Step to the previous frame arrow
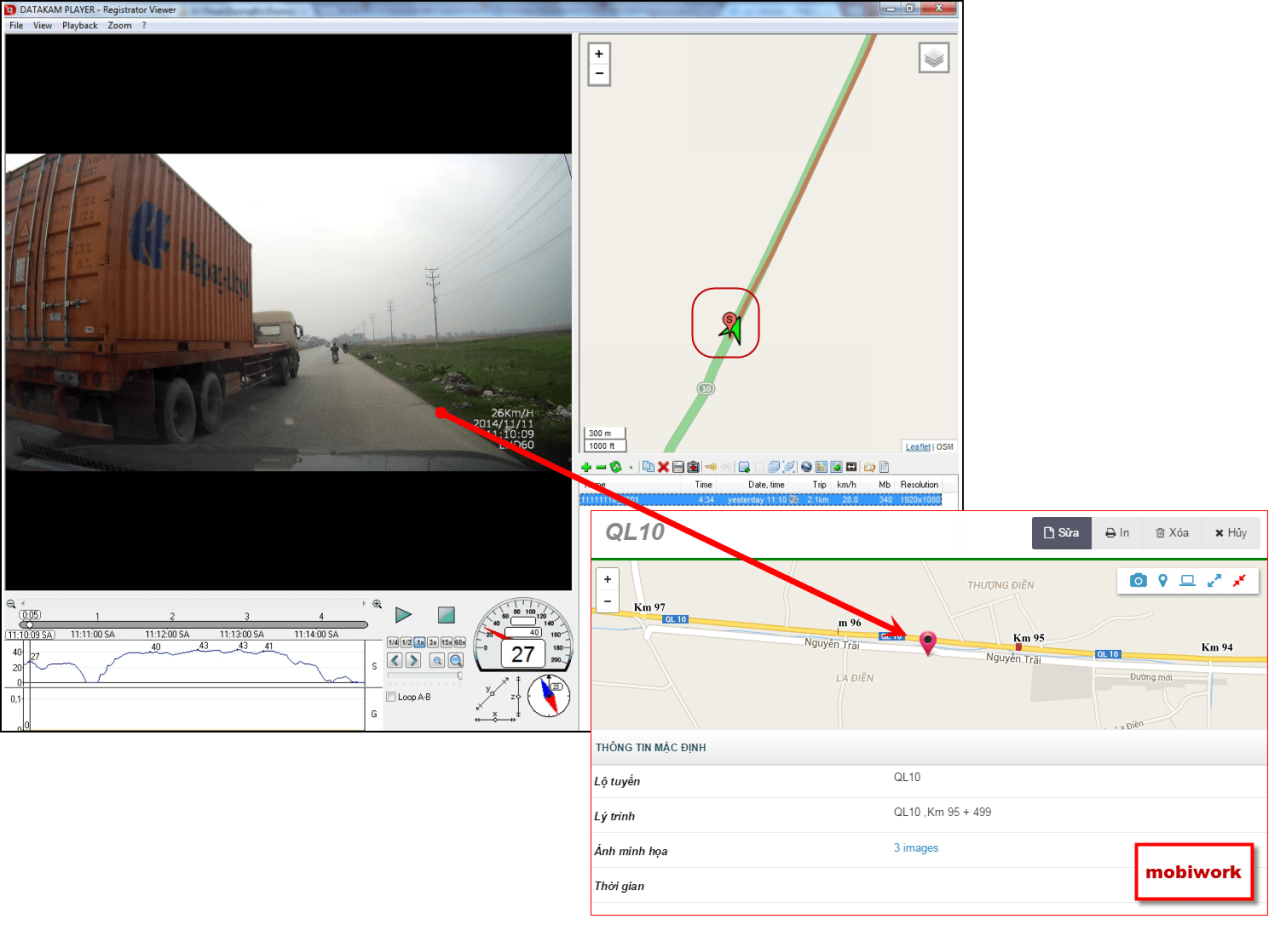Screen dimensions: 1280x925 [395, 660]
